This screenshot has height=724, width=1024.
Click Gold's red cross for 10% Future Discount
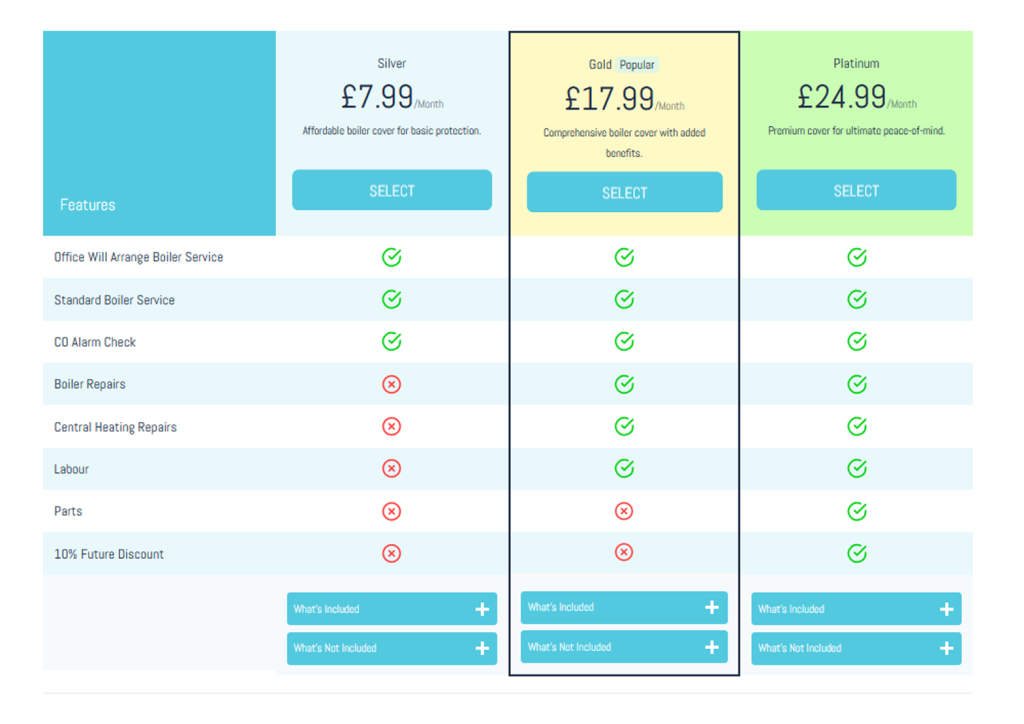624,552
